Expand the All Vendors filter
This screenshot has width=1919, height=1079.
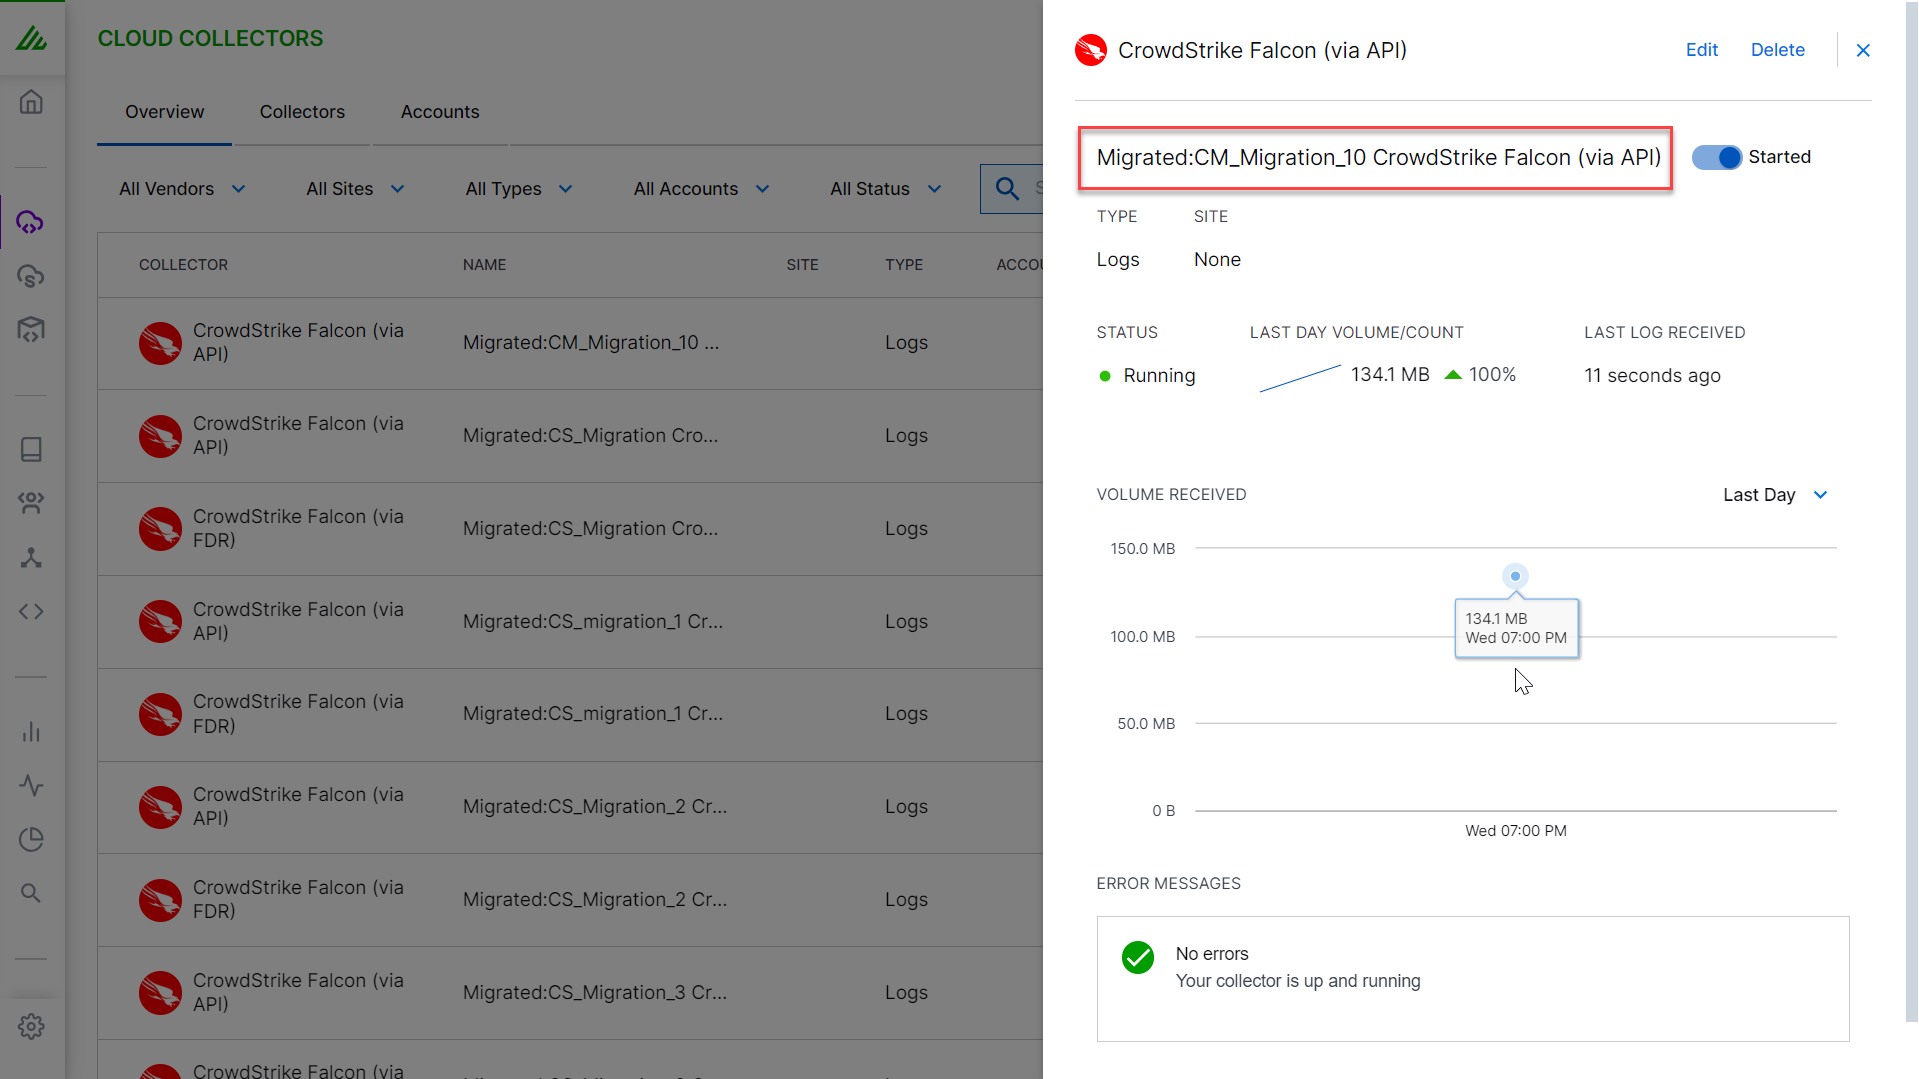pyautogui.click(x=182, y=189)
